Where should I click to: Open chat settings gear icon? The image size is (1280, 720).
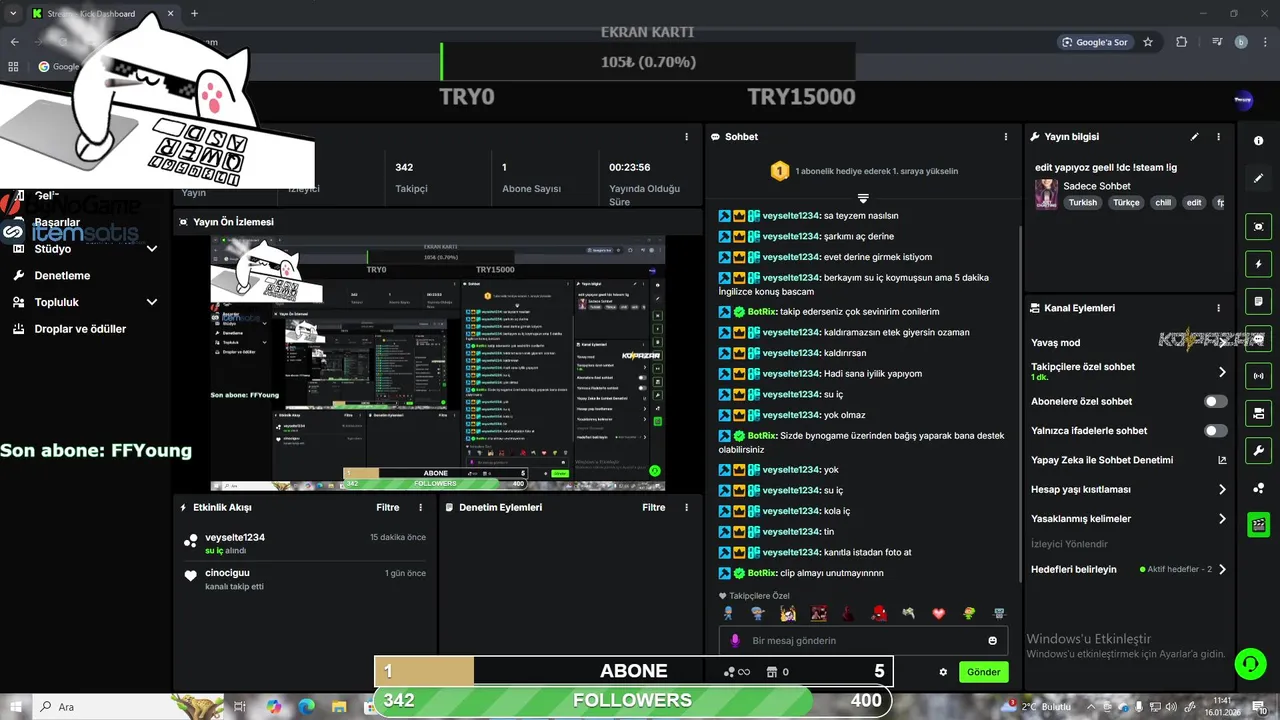coord(943,672)
